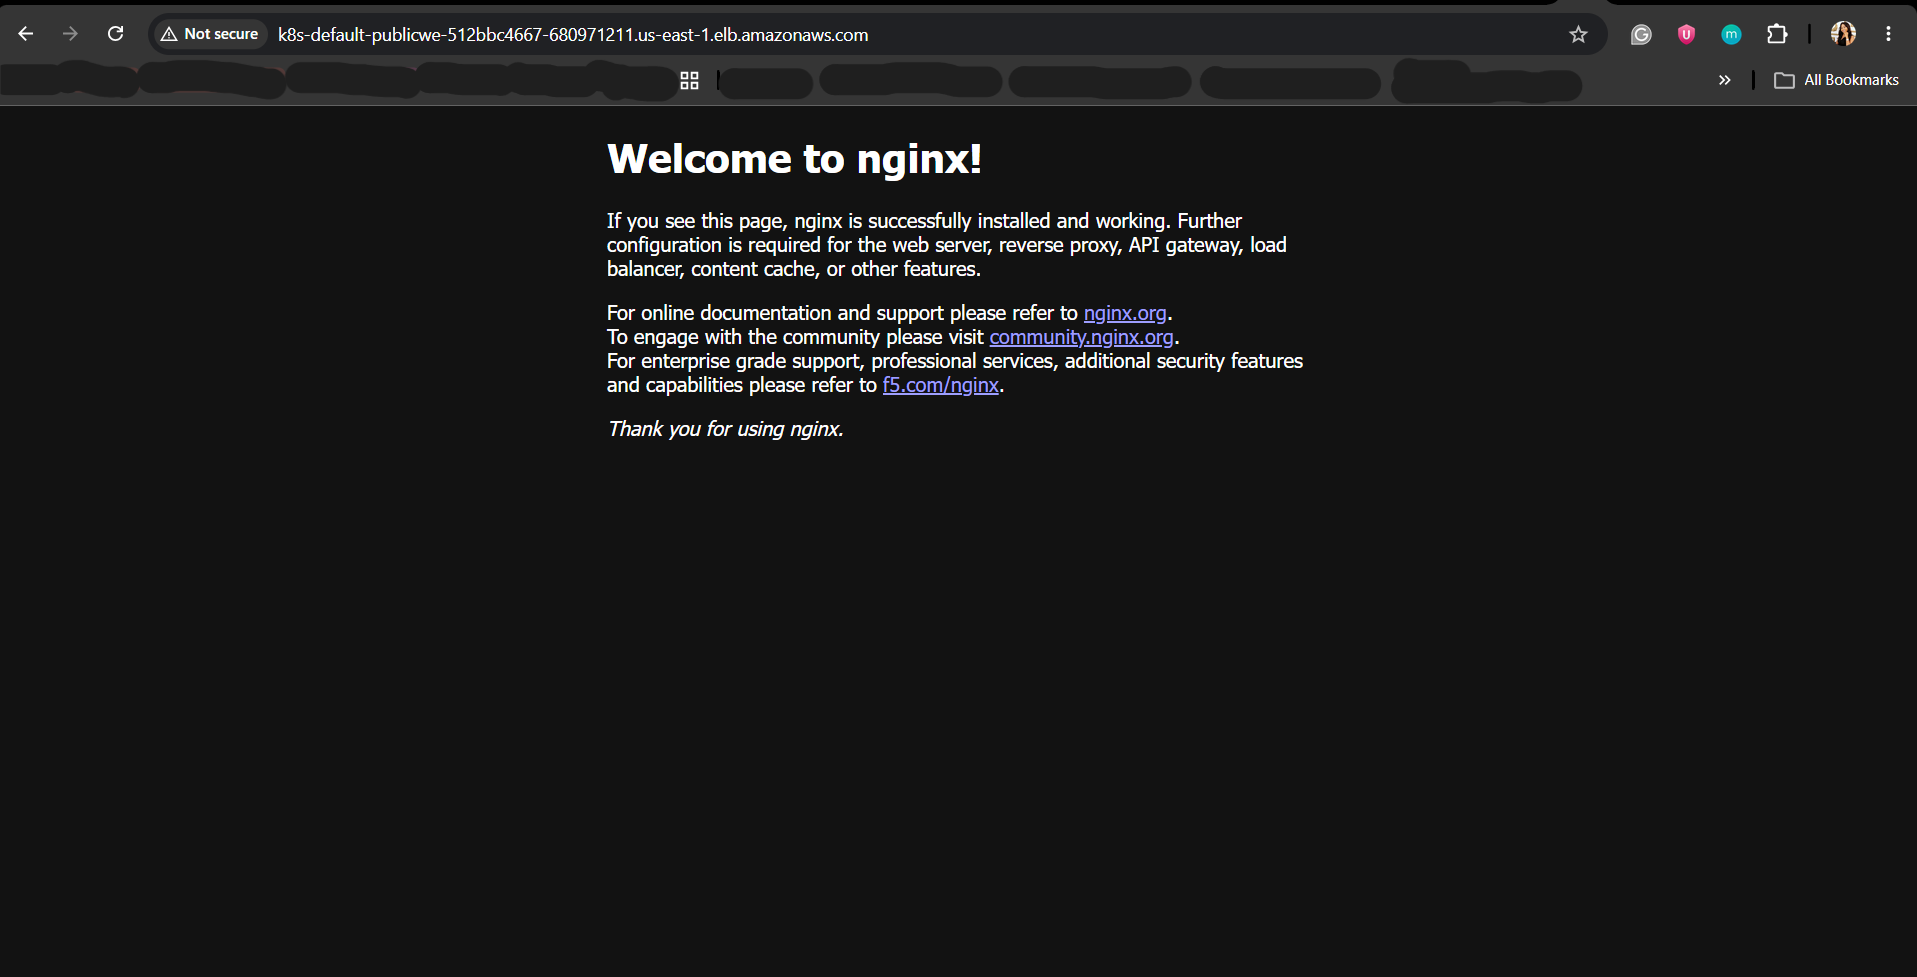Click the forward navigation arrow

70,34
